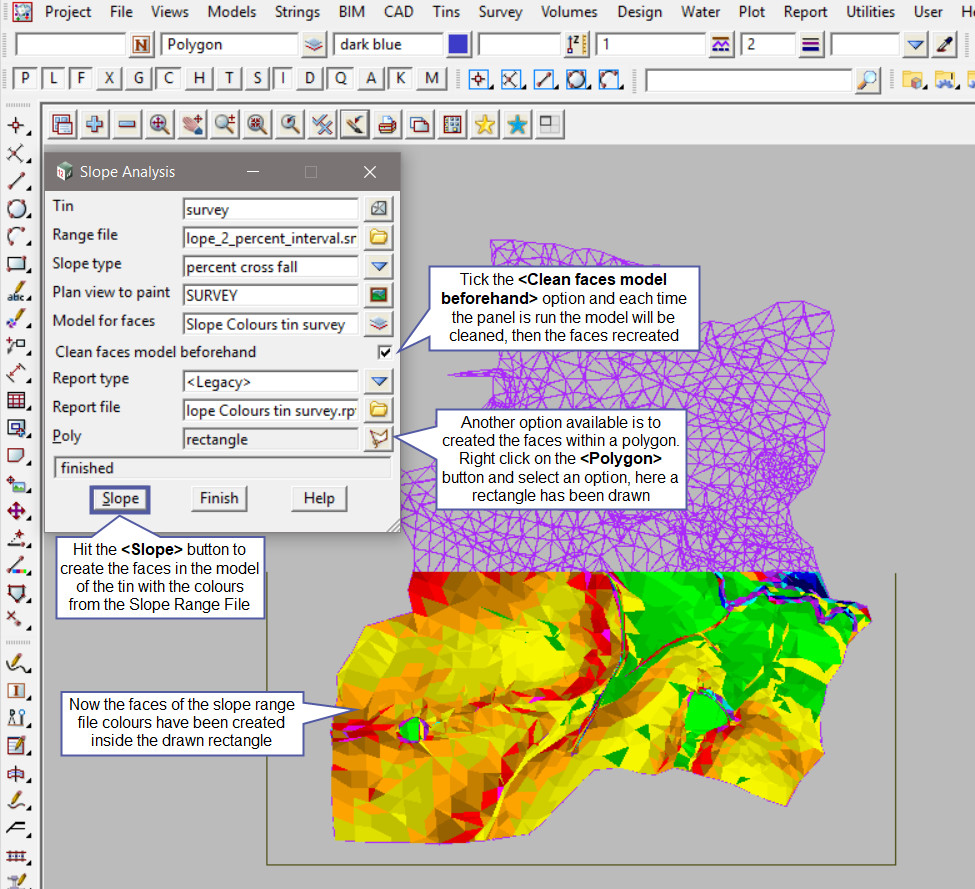Click the Polygon pick button beside Poly
Image resolution: width=975 pixels, height=889 pixels.
tap(379, 438)
